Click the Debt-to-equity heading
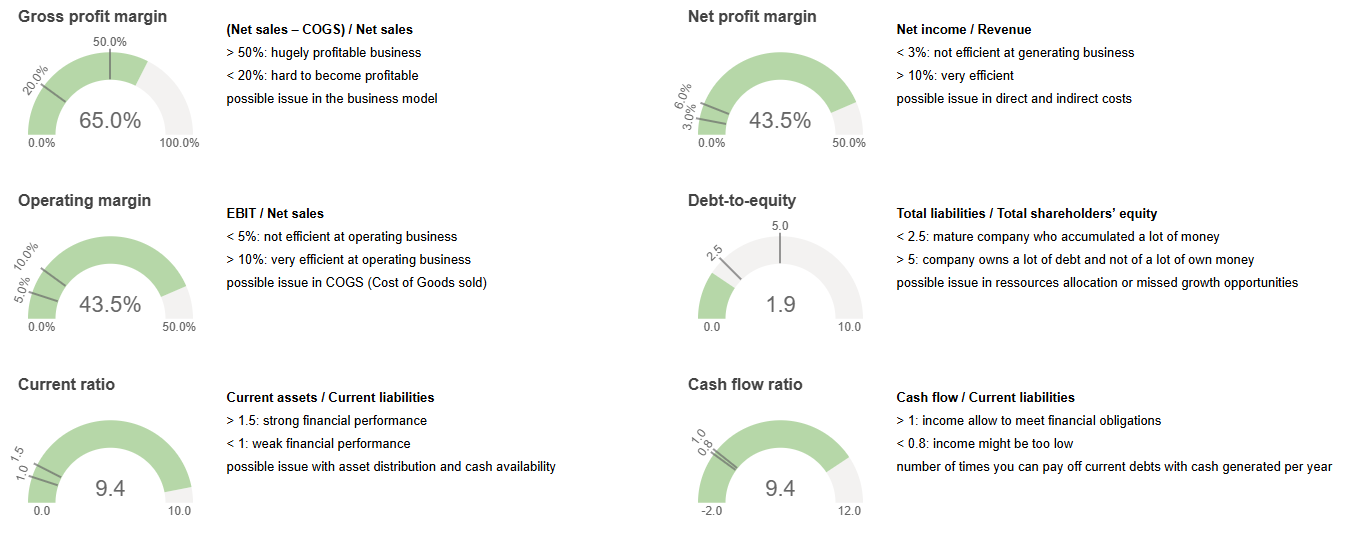The width and height of the screenshot is (1357, 549). point(742,201)
